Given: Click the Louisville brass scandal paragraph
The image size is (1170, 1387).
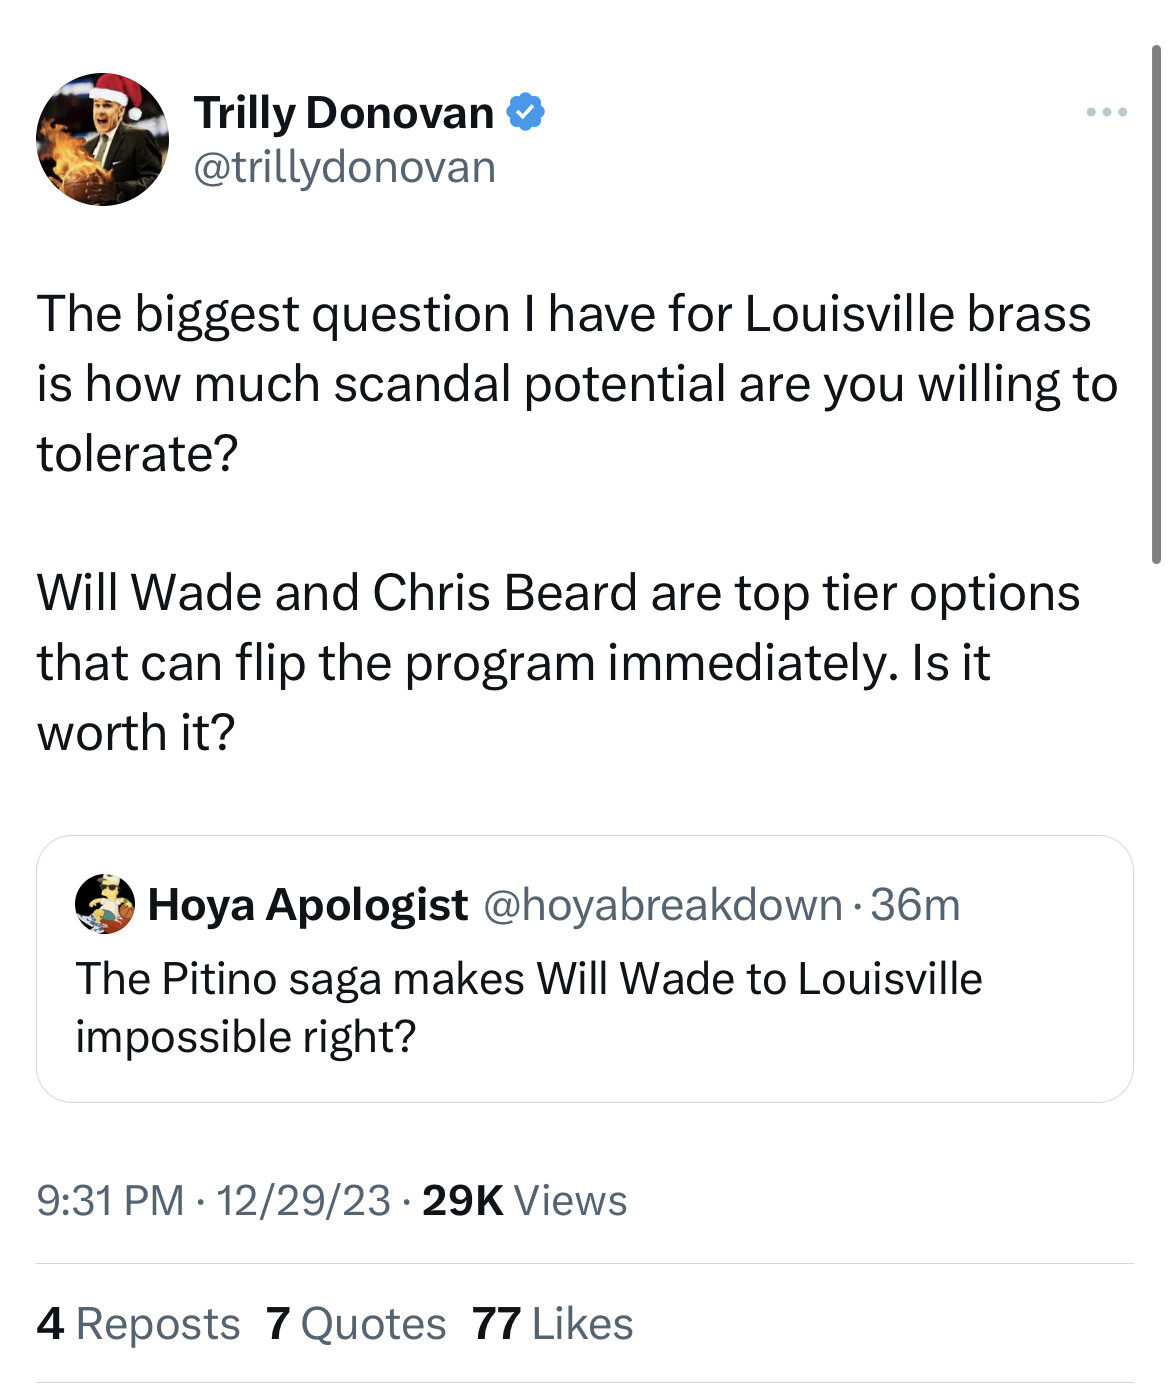Looking at the screenshot, I should coord(576,384).
